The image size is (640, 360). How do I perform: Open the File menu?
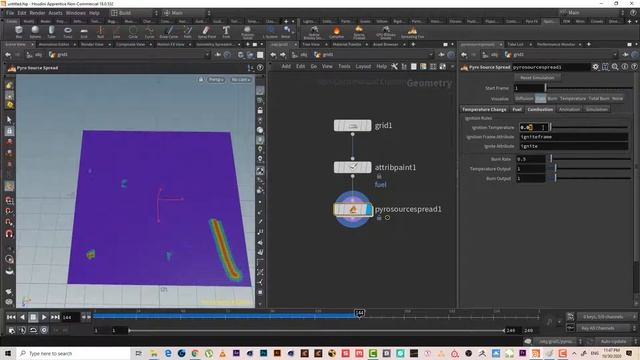click(x=10, y=13)
